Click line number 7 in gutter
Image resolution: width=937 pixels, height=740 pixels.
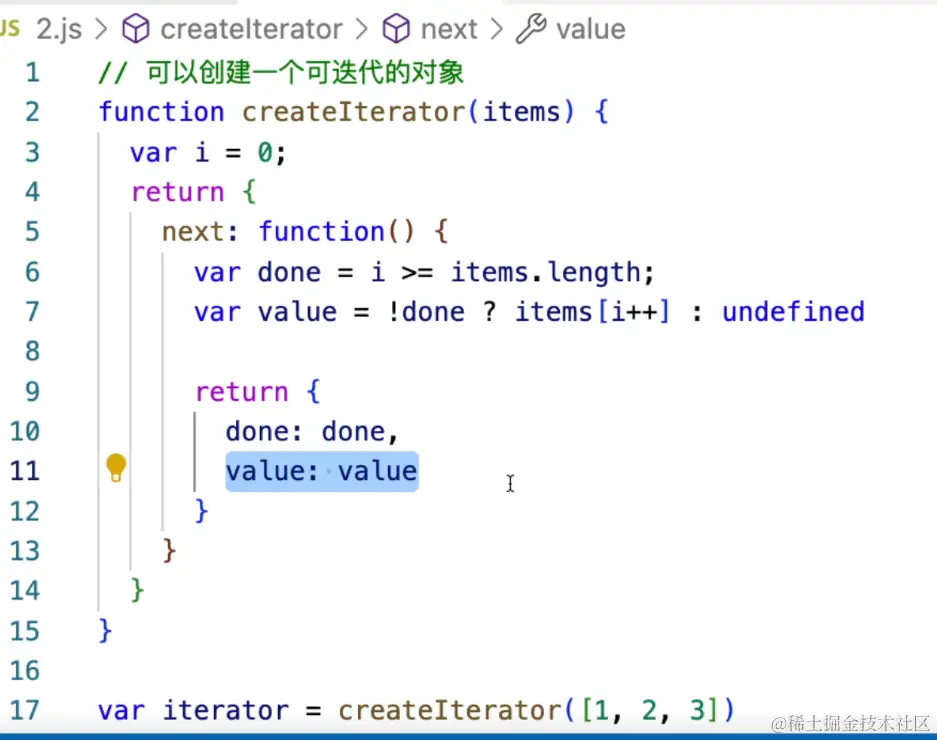tap(32, 311)
